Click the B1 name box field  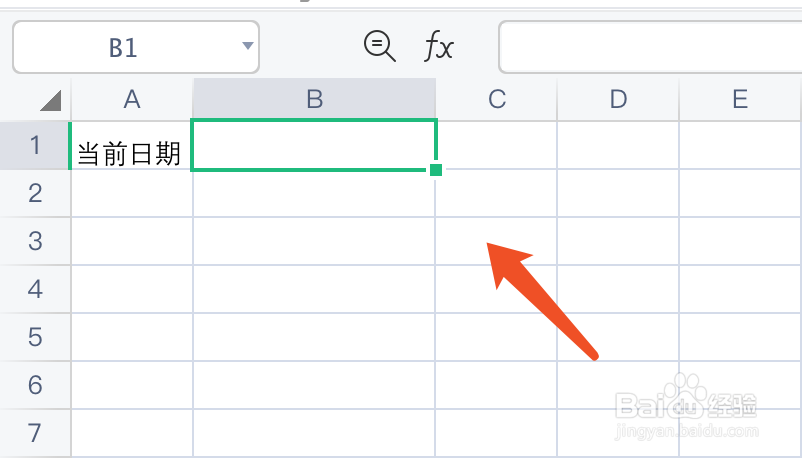pyautogui.click(x=124, y=47)
